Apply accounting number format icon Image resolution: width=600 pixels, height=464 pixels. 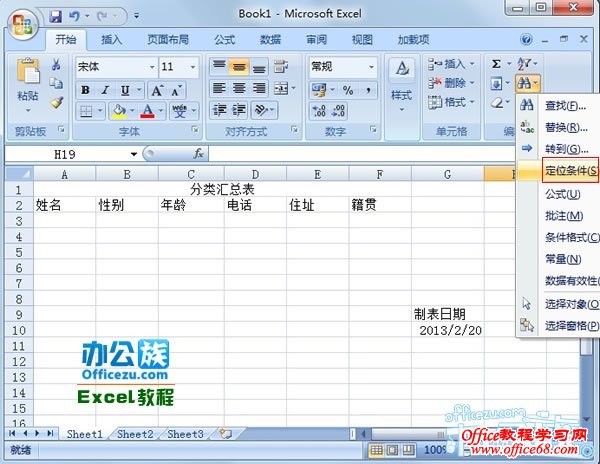point(319,90)
